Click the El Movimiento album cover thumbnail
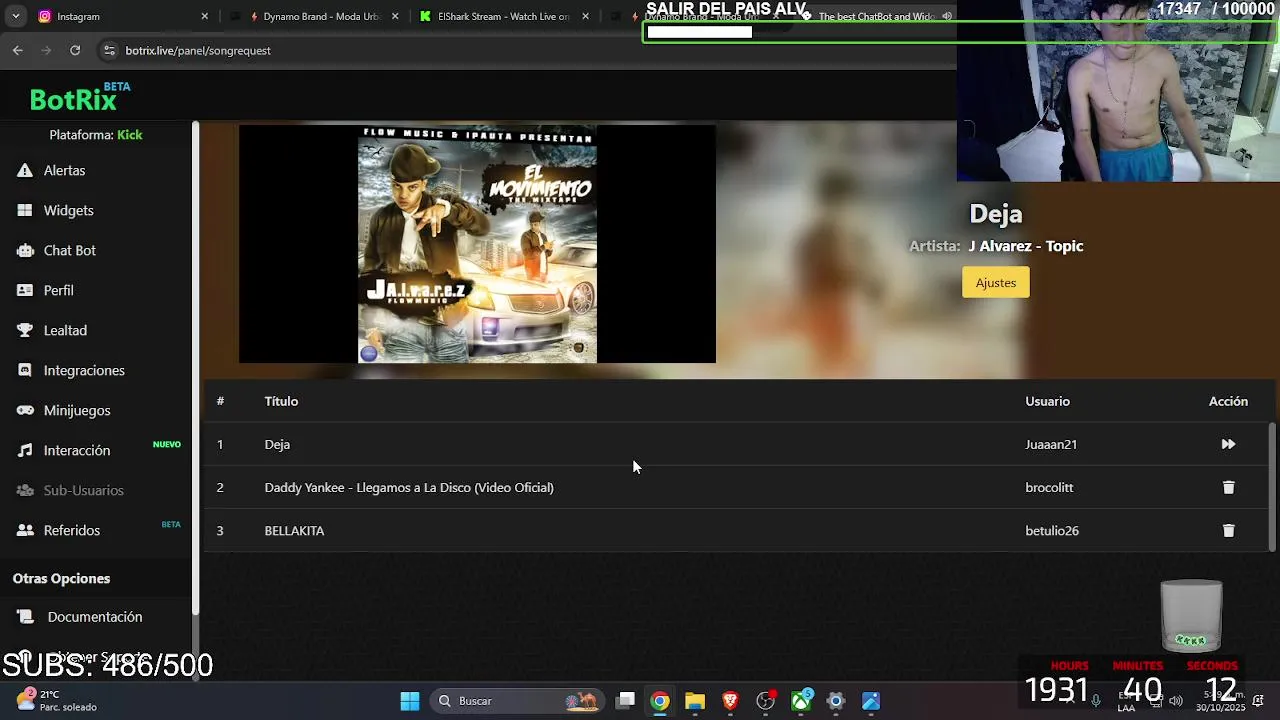1280x720 pixels. pyautogui.click(x=477, y=243)
